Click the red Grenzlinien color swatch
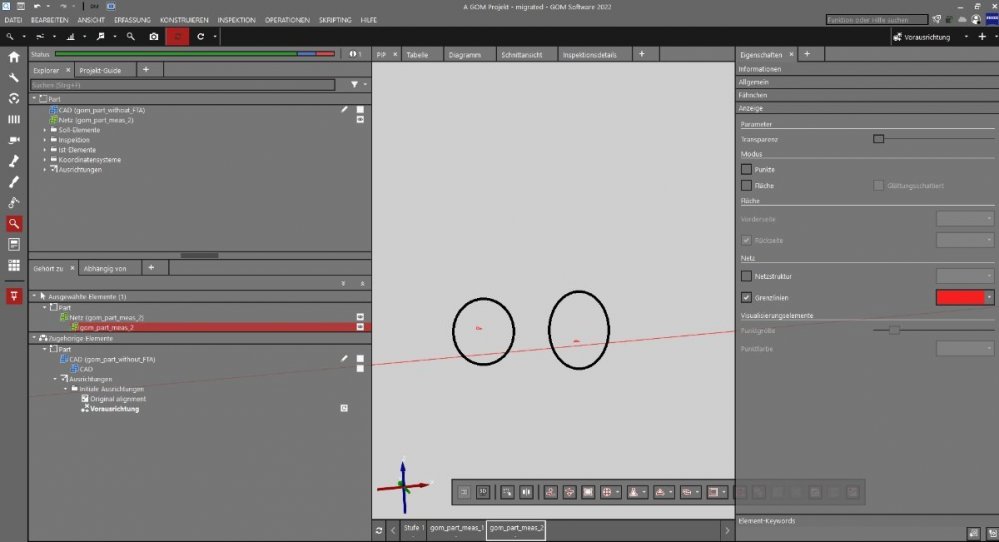 tap(960, 297)
